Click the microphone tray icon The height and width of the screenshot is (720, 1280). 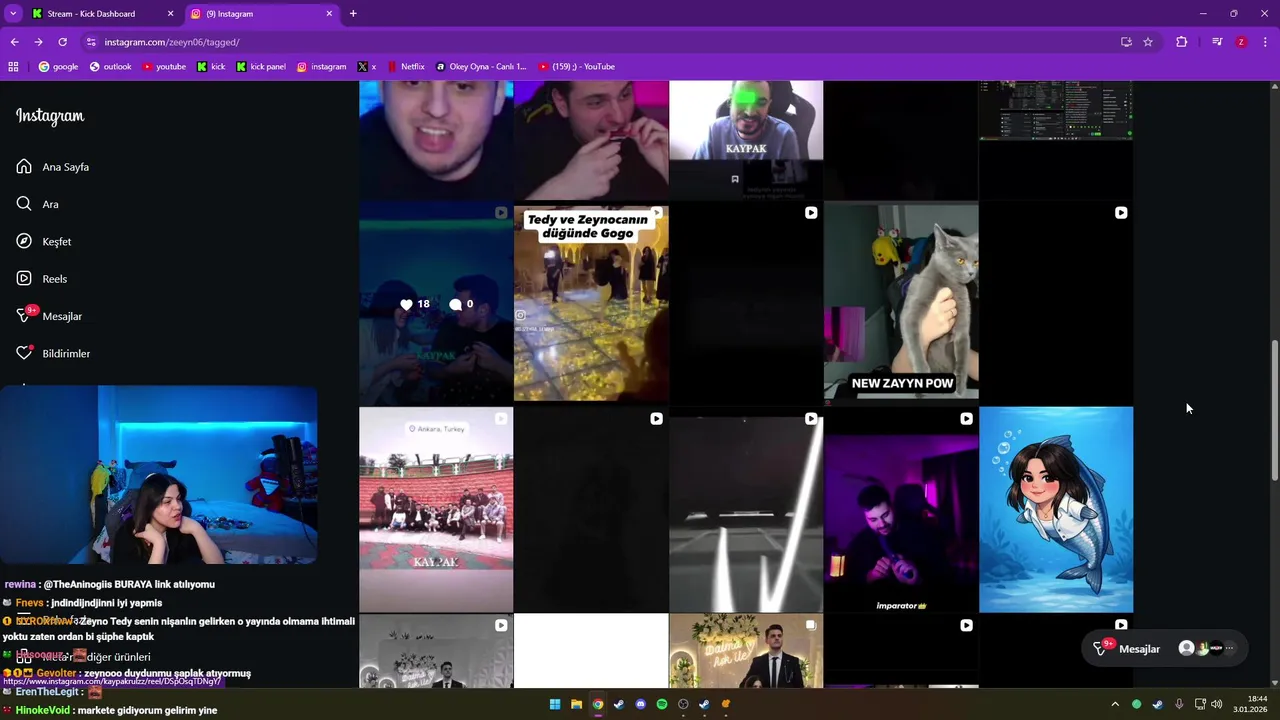(x=1179, y=704)
